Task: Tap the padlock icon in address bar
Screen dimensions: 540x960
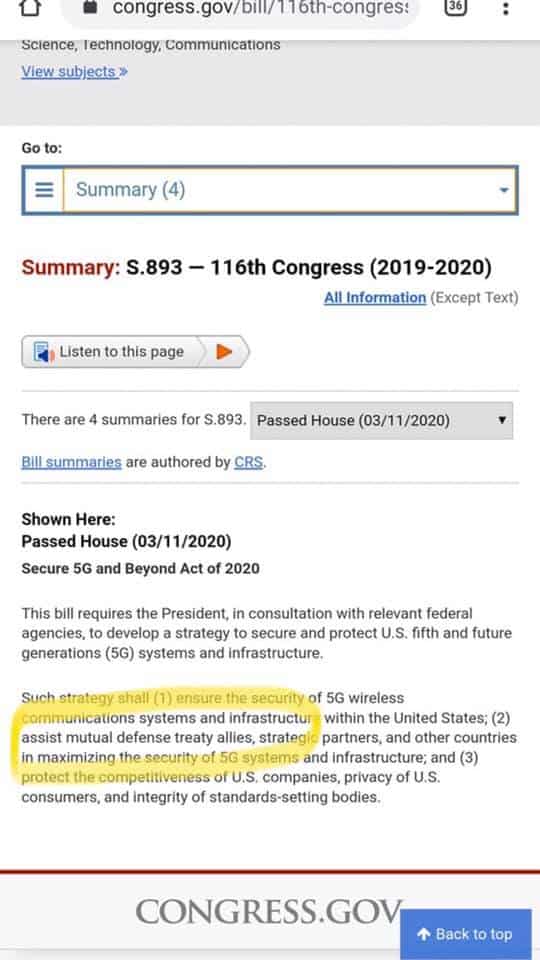Action: coord(90,7)
